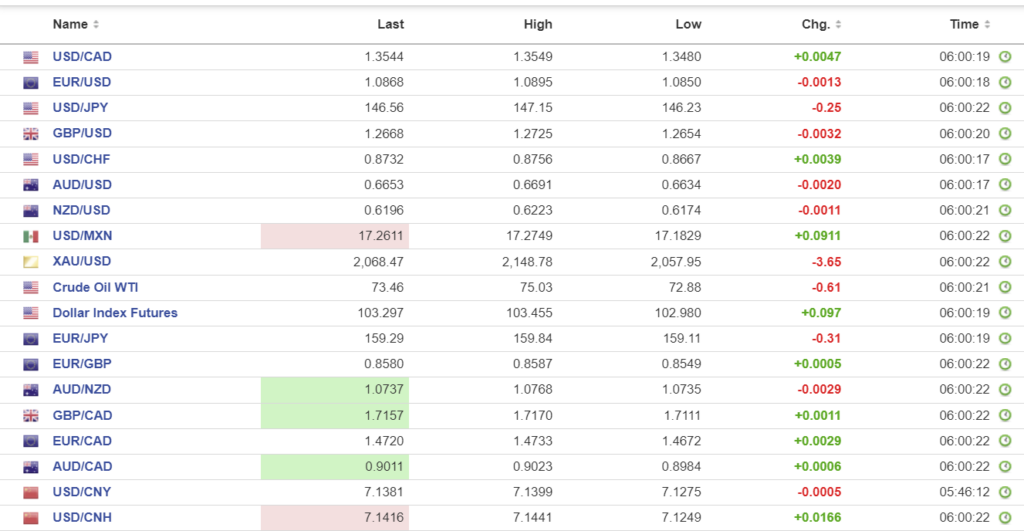Open the USD/JPY pair link
This screenshot has width=1024, height=531.
point(81,108)
